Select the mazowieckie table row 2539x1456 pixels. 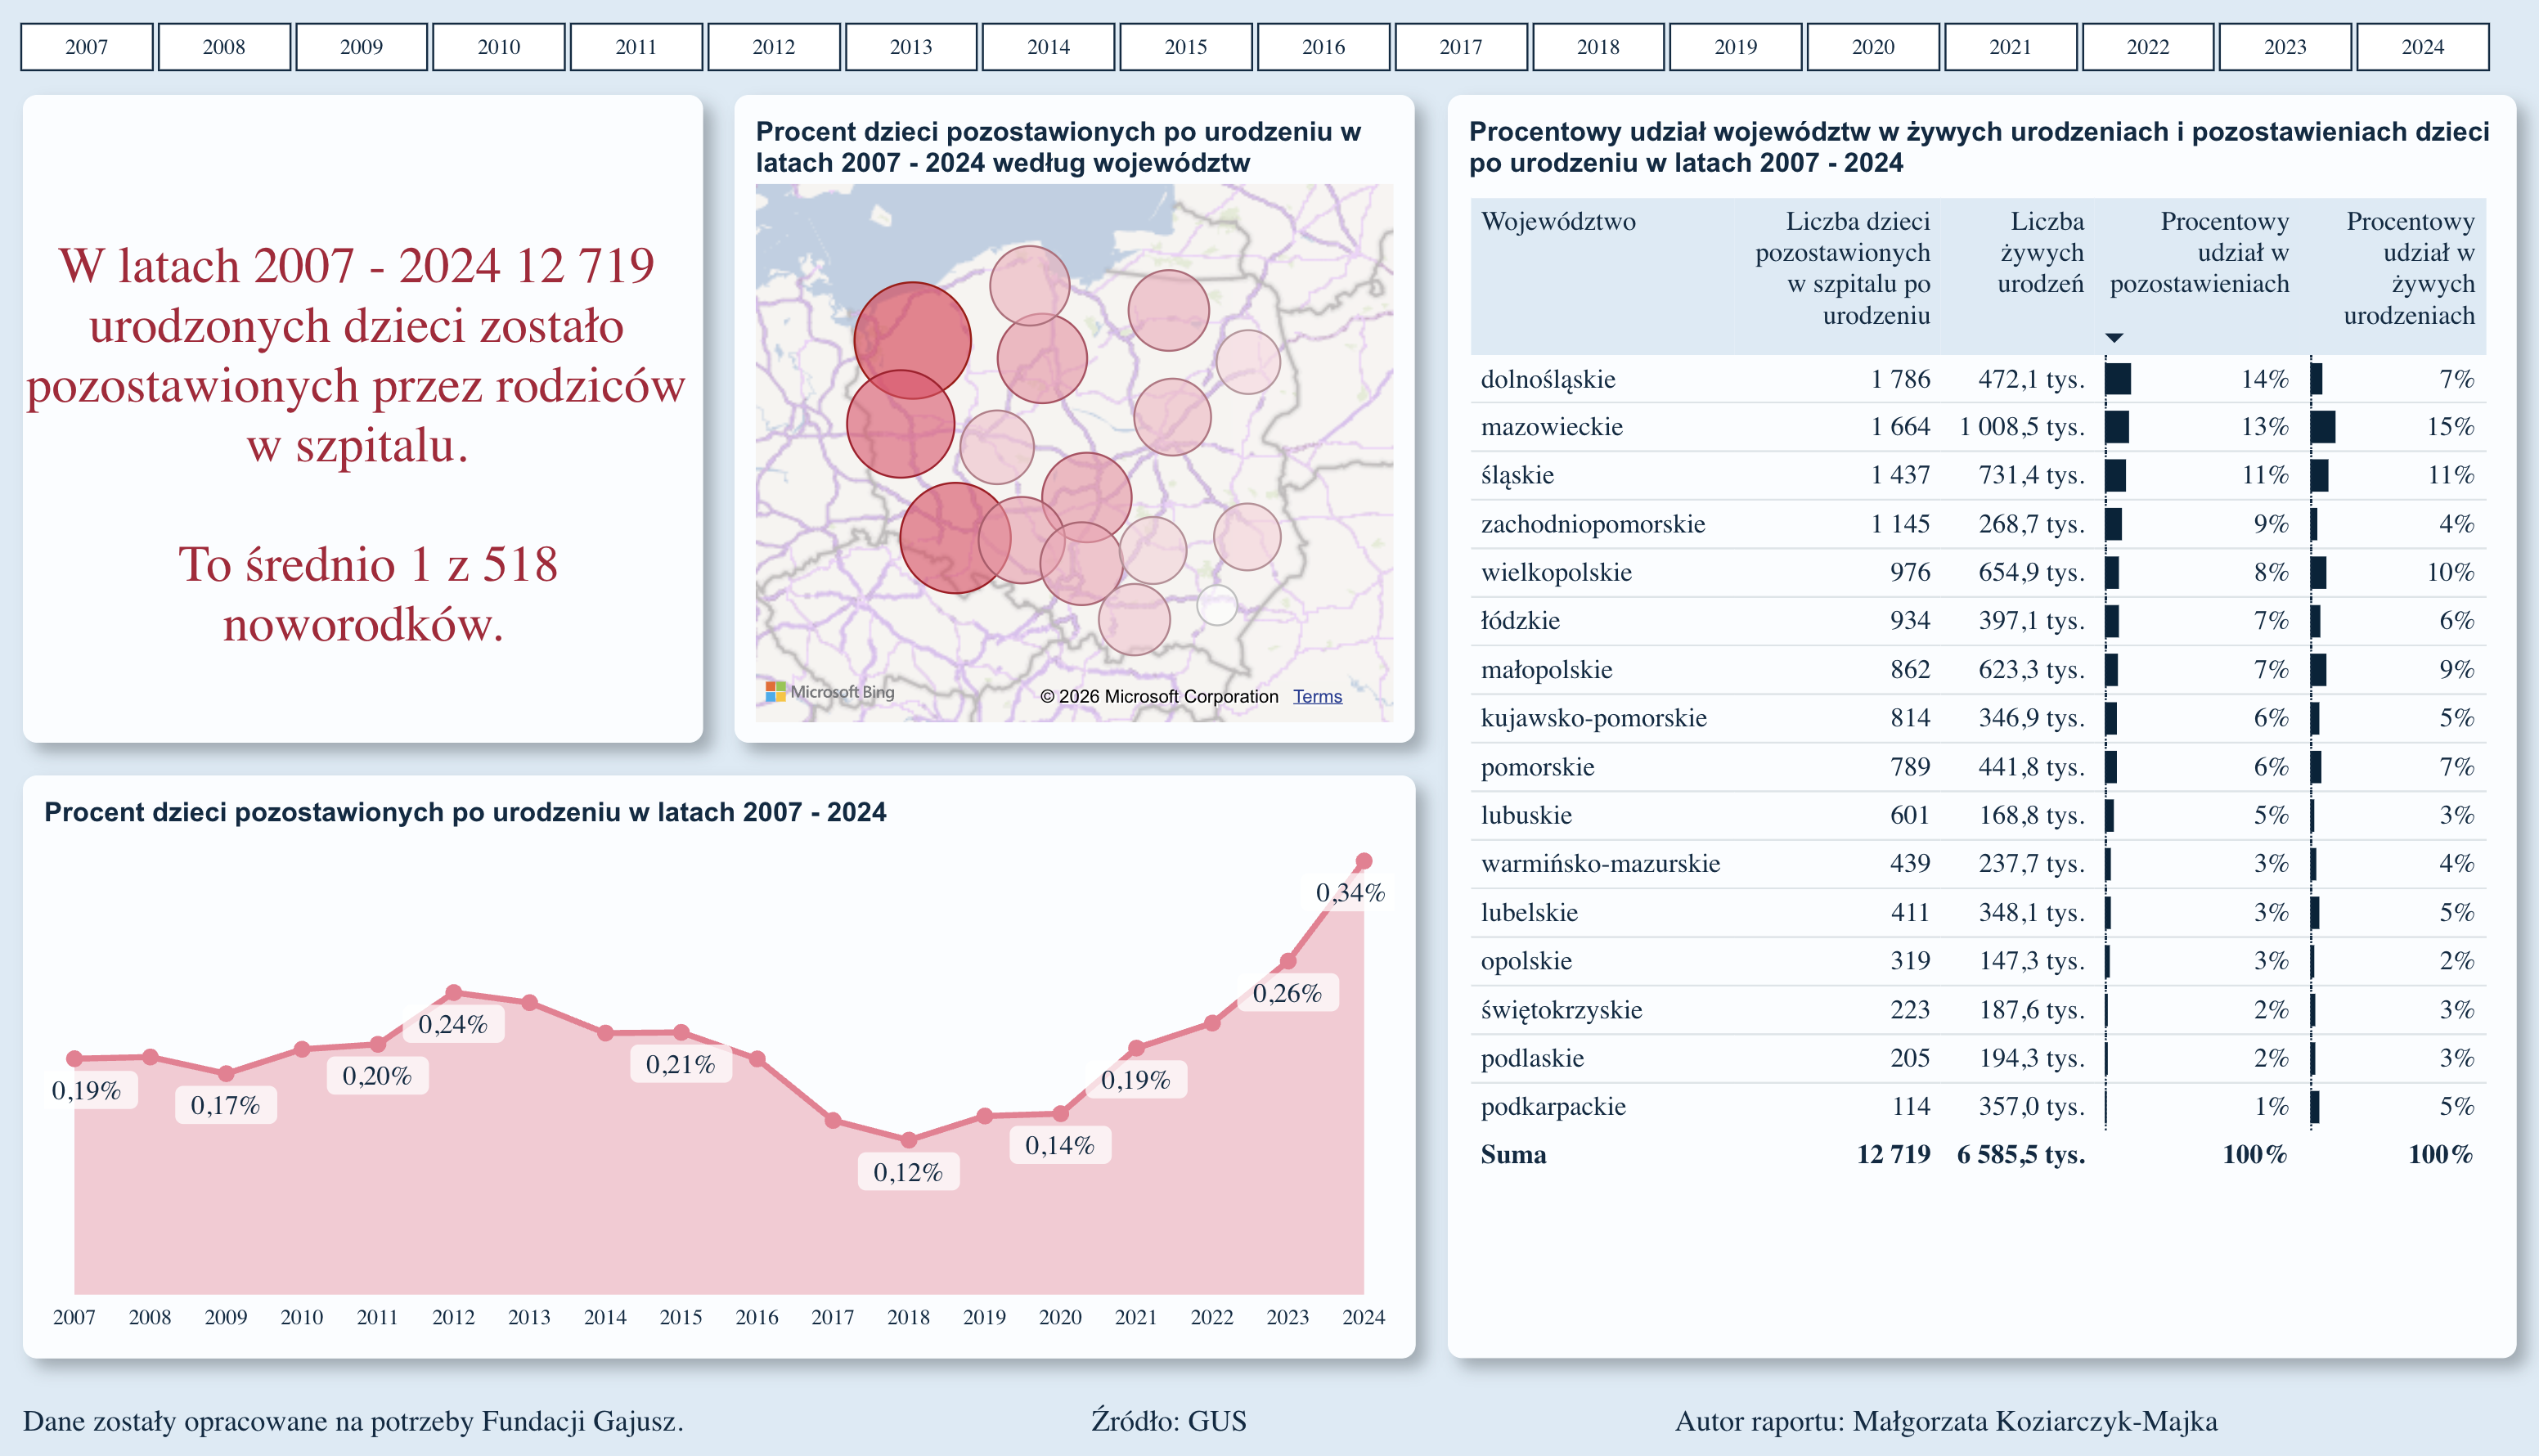[1551, 427]
